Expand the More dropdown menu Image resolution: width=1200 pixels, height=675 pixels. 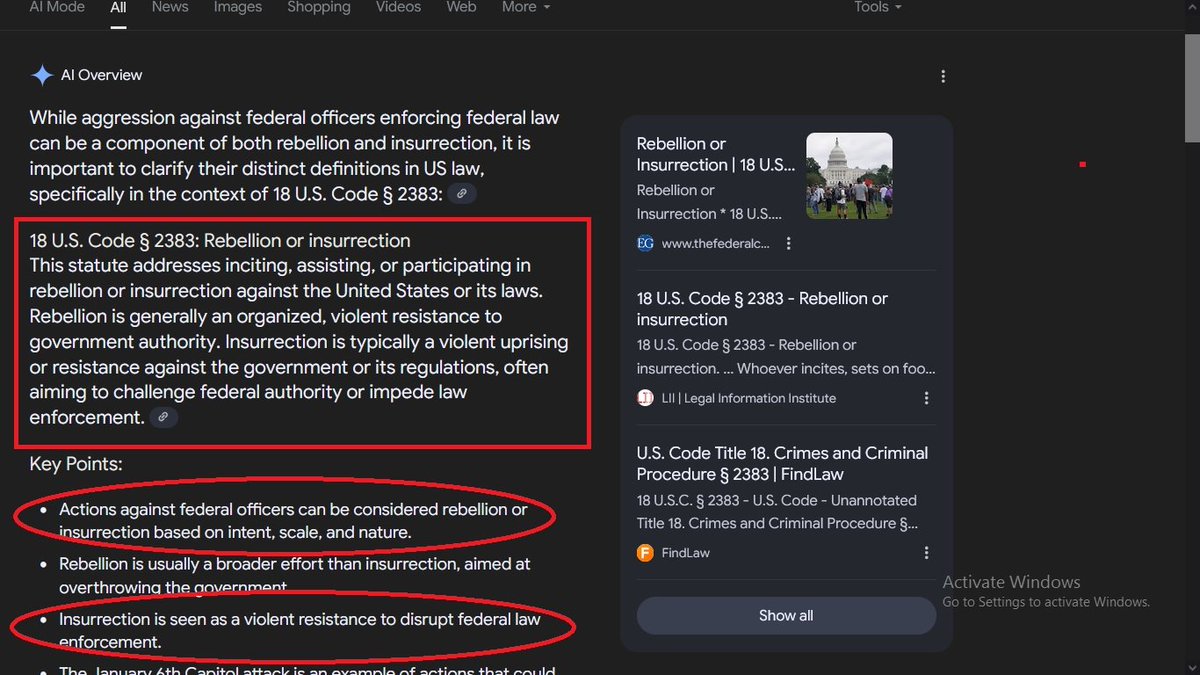[x=526, y=7]
